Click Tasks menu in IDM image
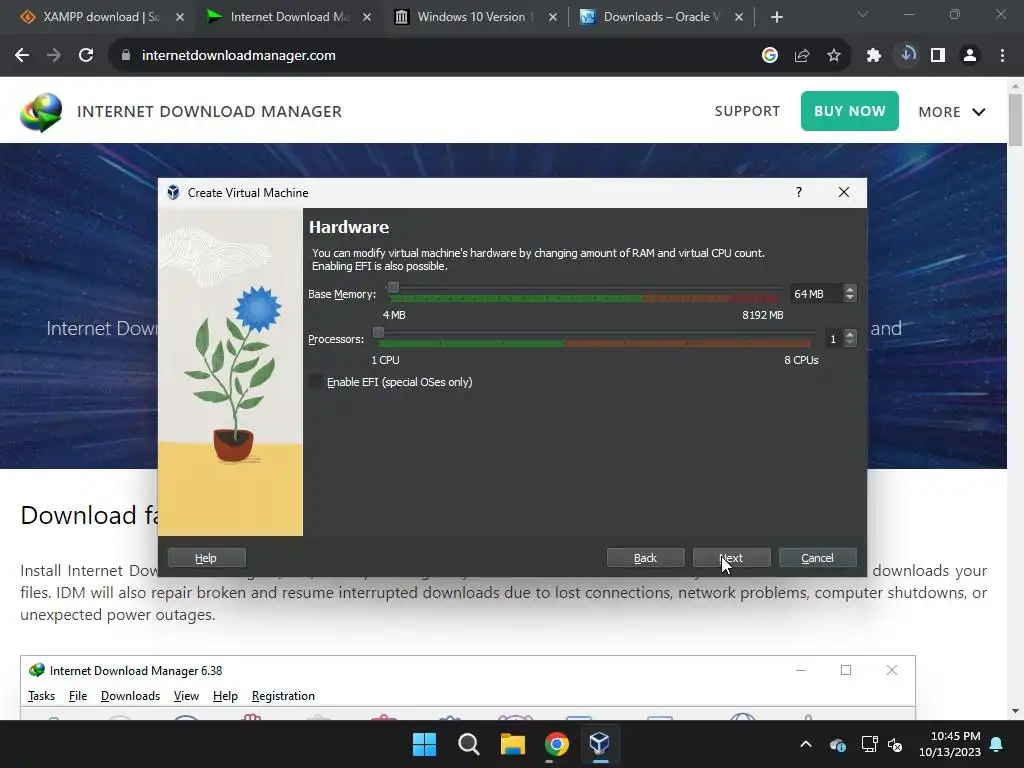This screenshot has height=768, width=1024. click(41, 696)
